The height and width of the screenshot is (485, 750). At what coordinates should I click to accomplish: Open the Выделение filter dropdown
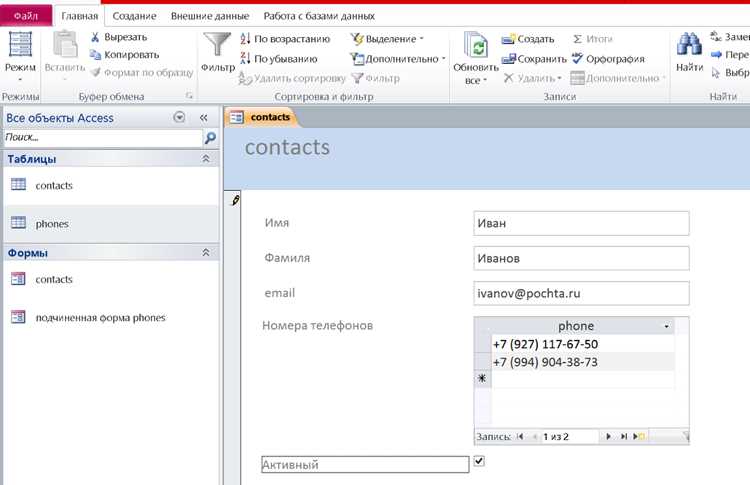[387, 39]
